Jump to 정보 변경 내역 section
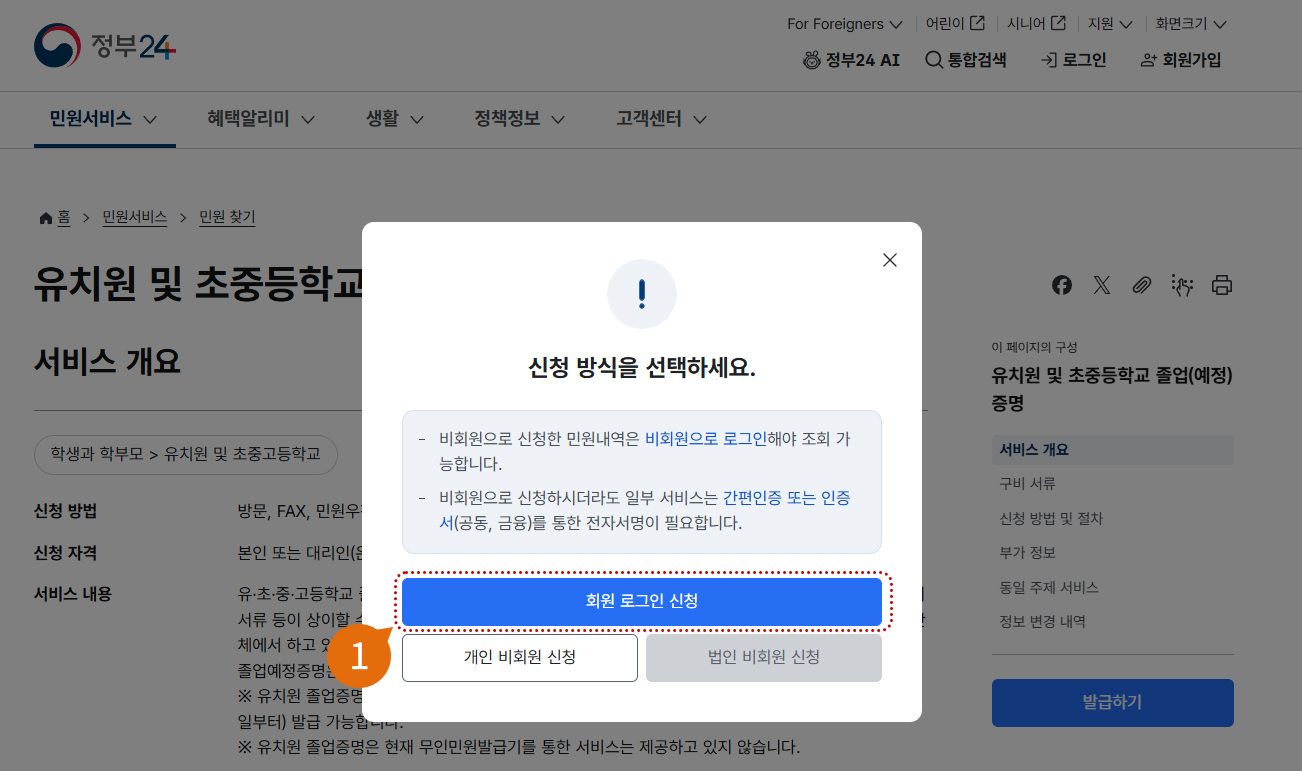Screen dimensions: 1302x771 point(1043,622)
